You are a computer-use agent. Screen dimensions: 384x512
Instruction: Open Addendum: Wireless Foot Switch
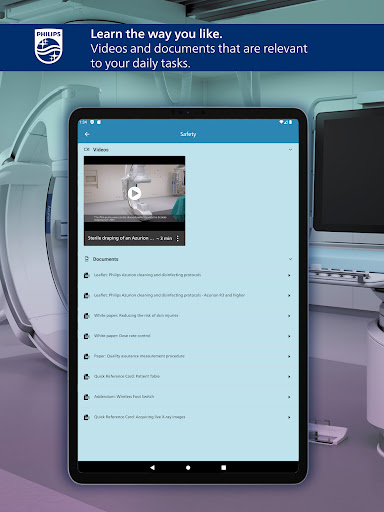pos(188,397)
